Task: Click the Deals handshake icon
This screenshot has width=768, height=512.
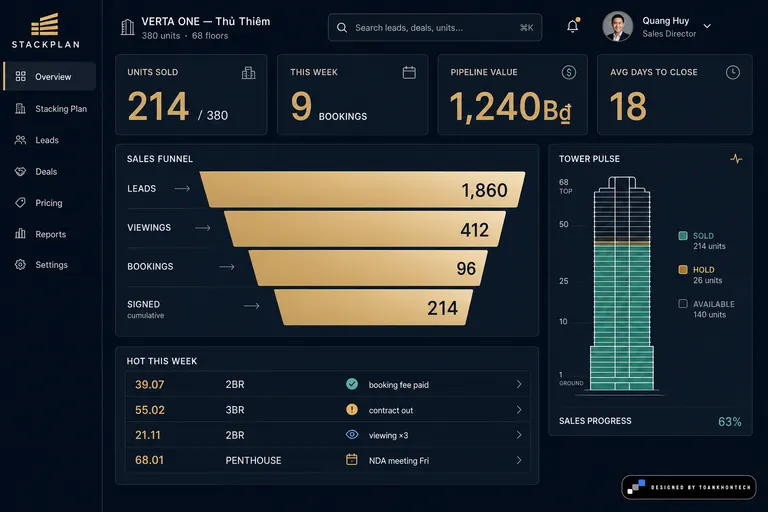Action: point(20,171)
